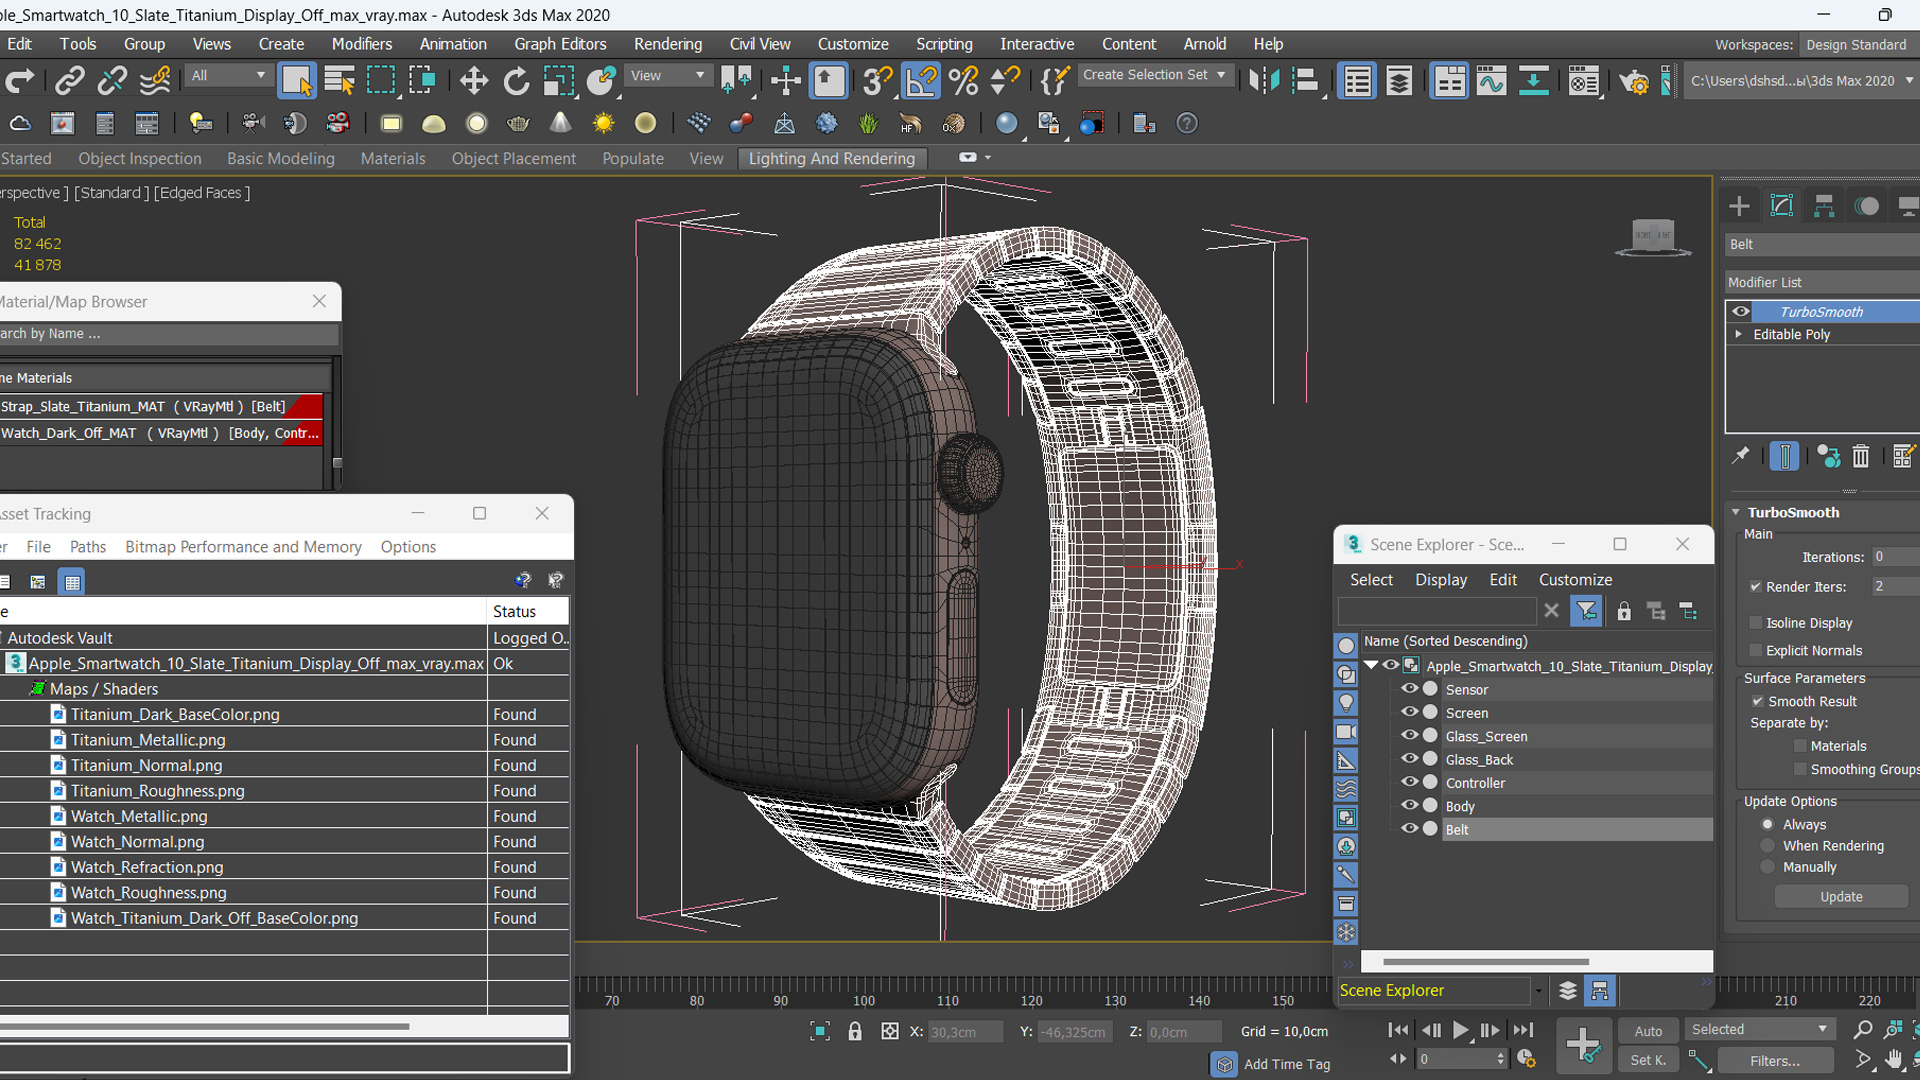Open the Hierarchy command panel tab
This screenshot has height=1080, width=1920.
[x=1824, y=206]
